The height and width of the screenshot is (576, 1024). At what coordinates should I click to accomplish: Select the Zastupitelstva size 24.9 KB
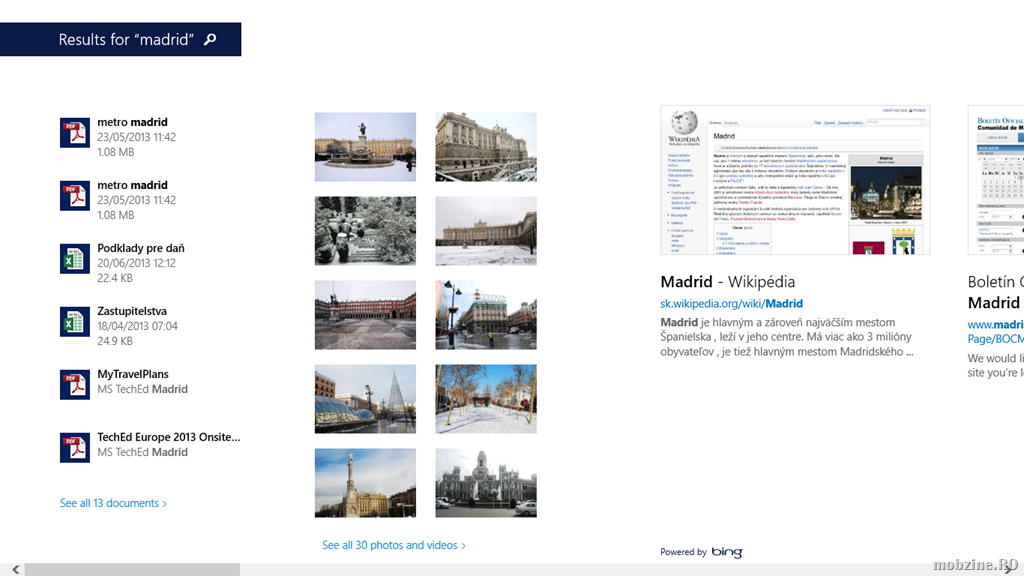(115, 341)
